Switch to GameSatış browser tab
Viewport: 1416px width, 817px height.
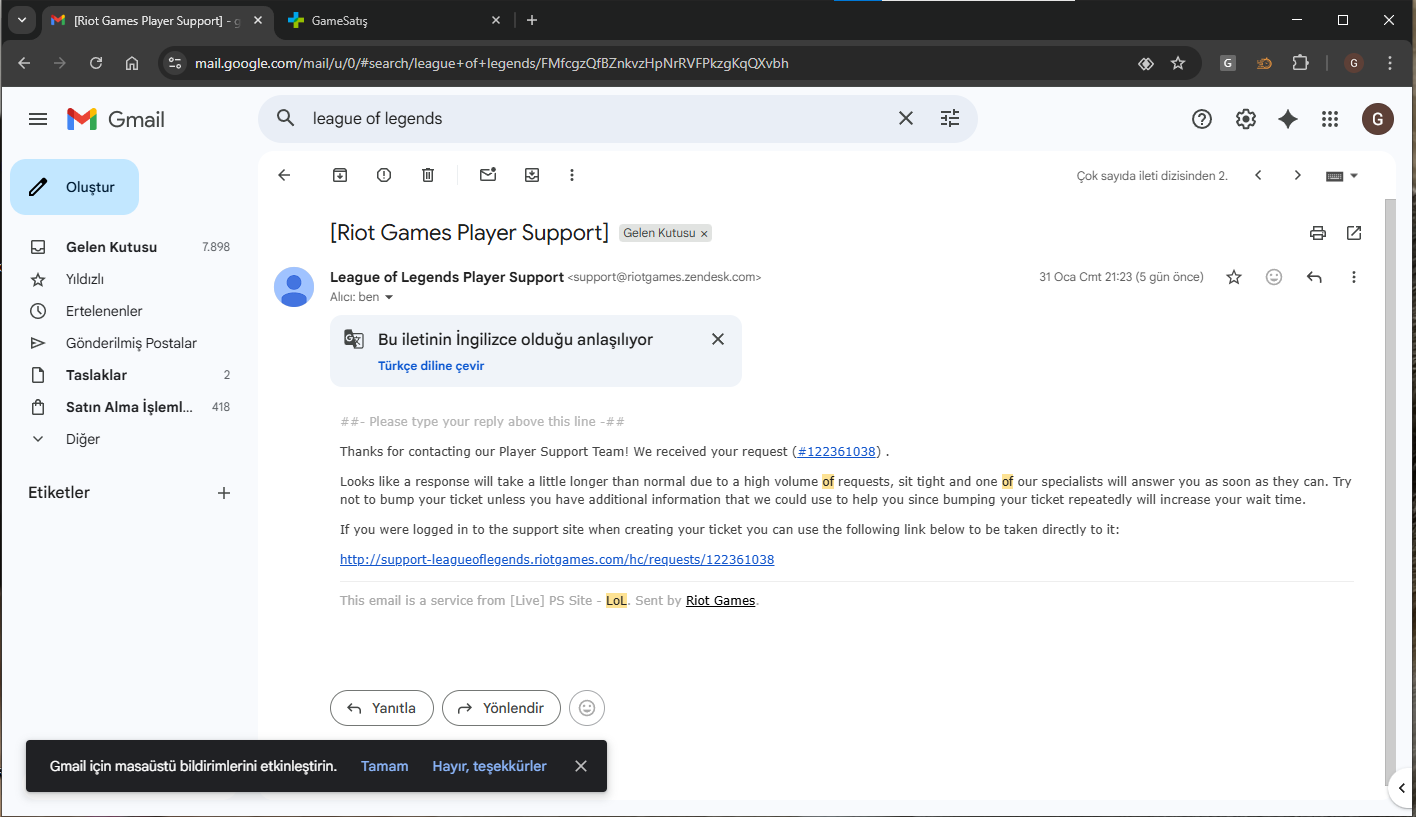point(394,20)
